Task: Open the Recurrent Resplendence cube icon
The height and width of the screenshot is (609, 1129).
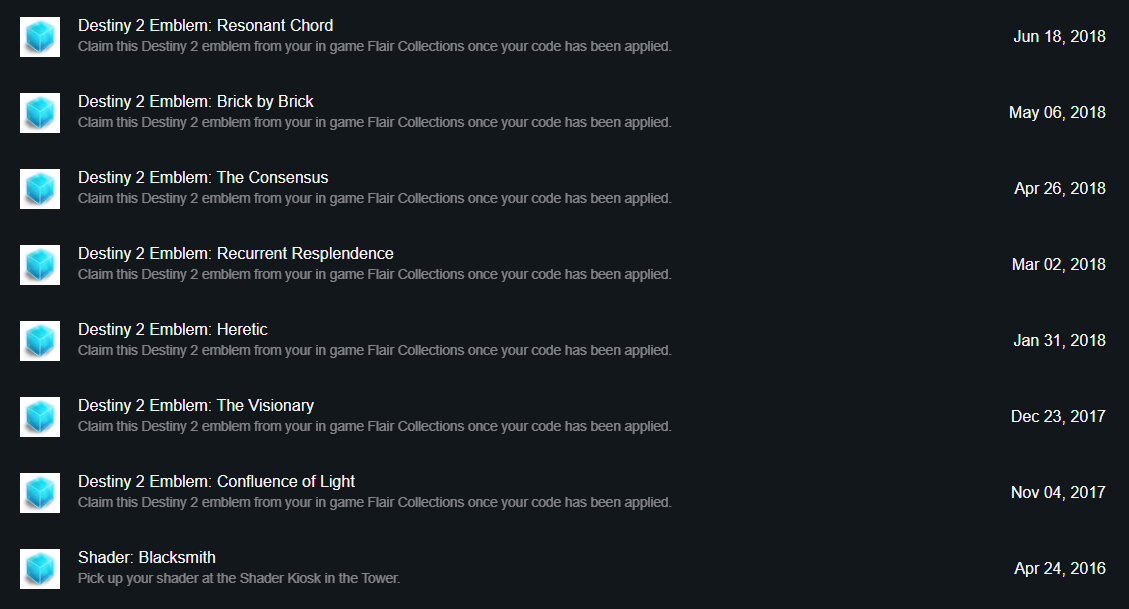Action: (x=40, y=265)
